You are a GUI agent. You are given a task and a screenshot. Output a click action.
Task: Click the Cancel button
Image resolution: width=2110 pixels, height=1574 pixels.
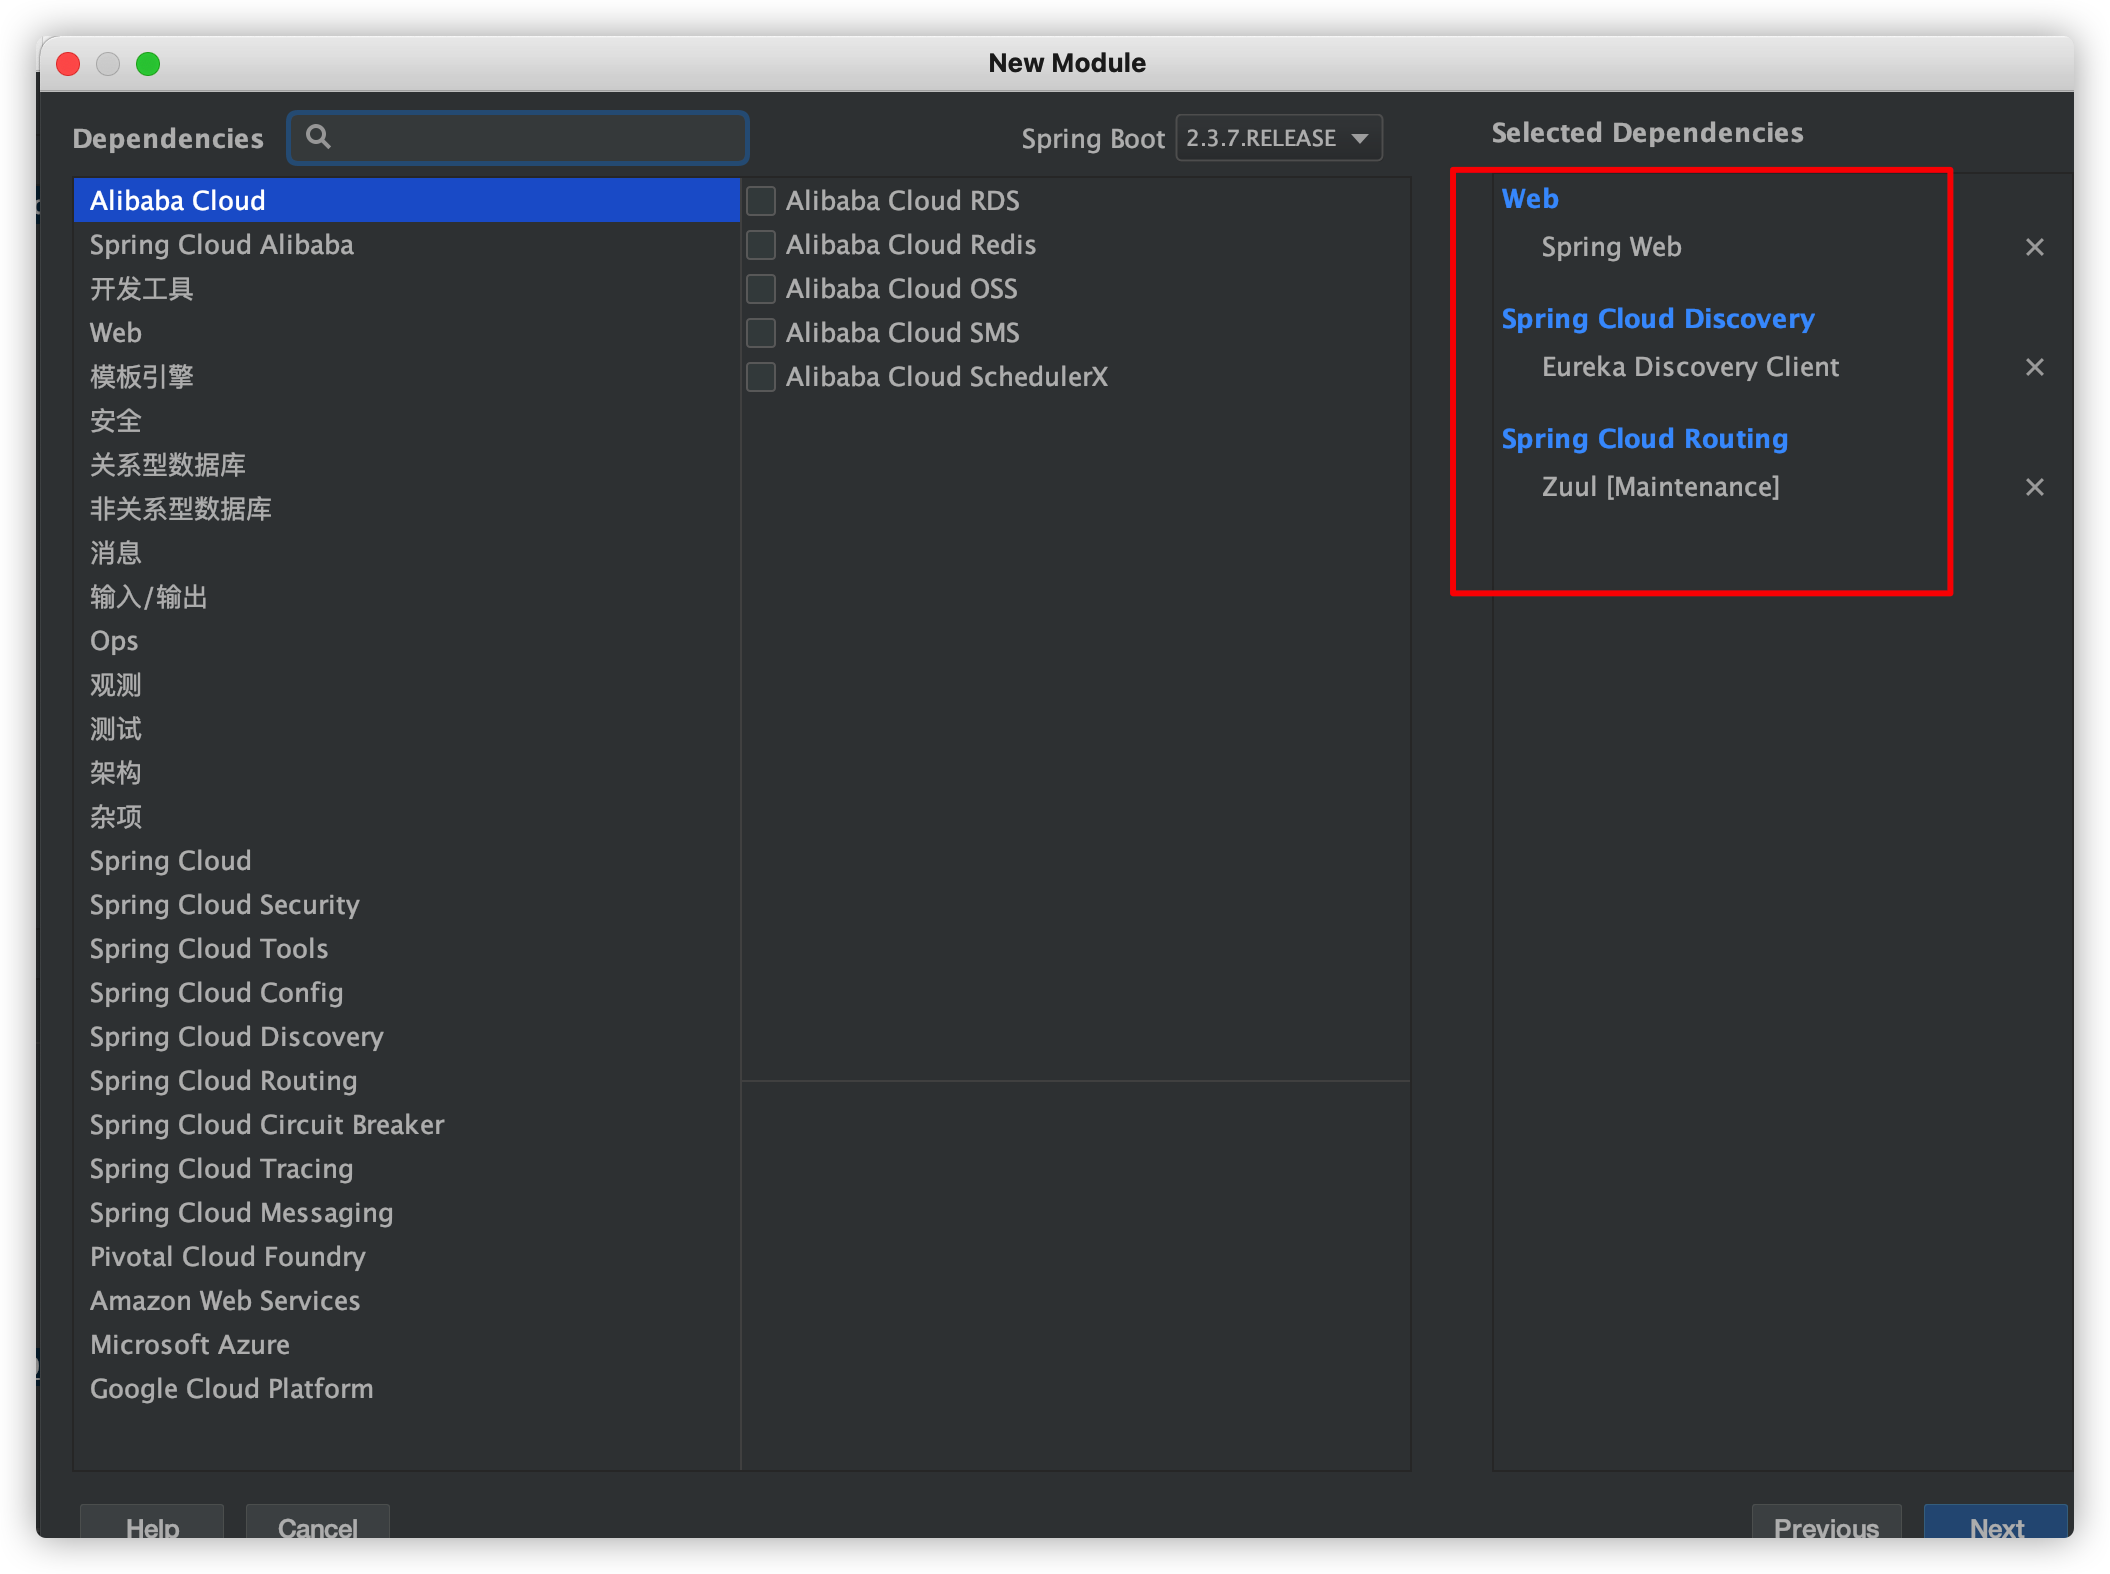click(317, 1523)
